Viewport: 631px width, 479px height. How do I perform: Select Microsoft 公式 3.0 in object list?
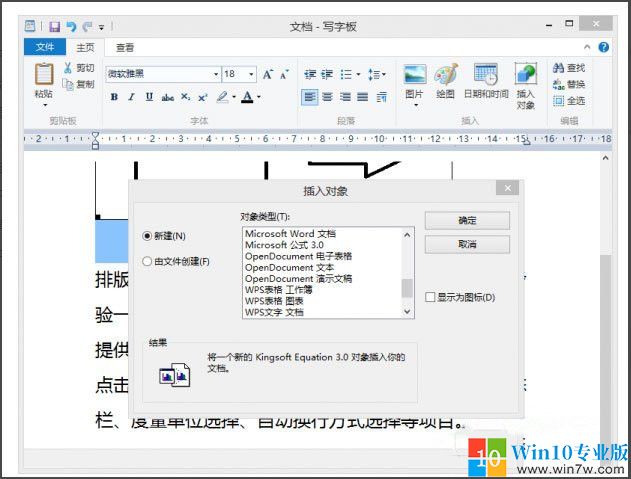click(x=284, y=245)
